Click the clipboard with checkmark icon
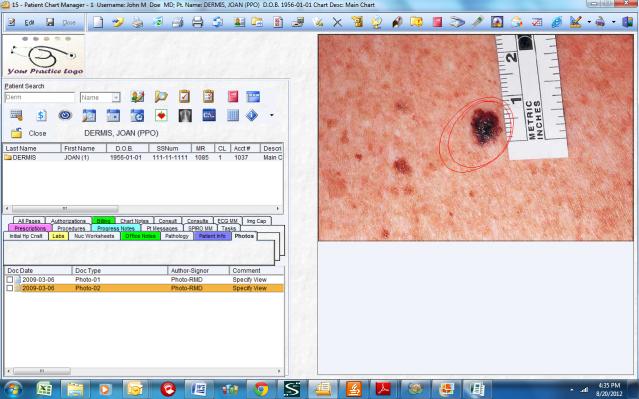 [x=185, y=97]
